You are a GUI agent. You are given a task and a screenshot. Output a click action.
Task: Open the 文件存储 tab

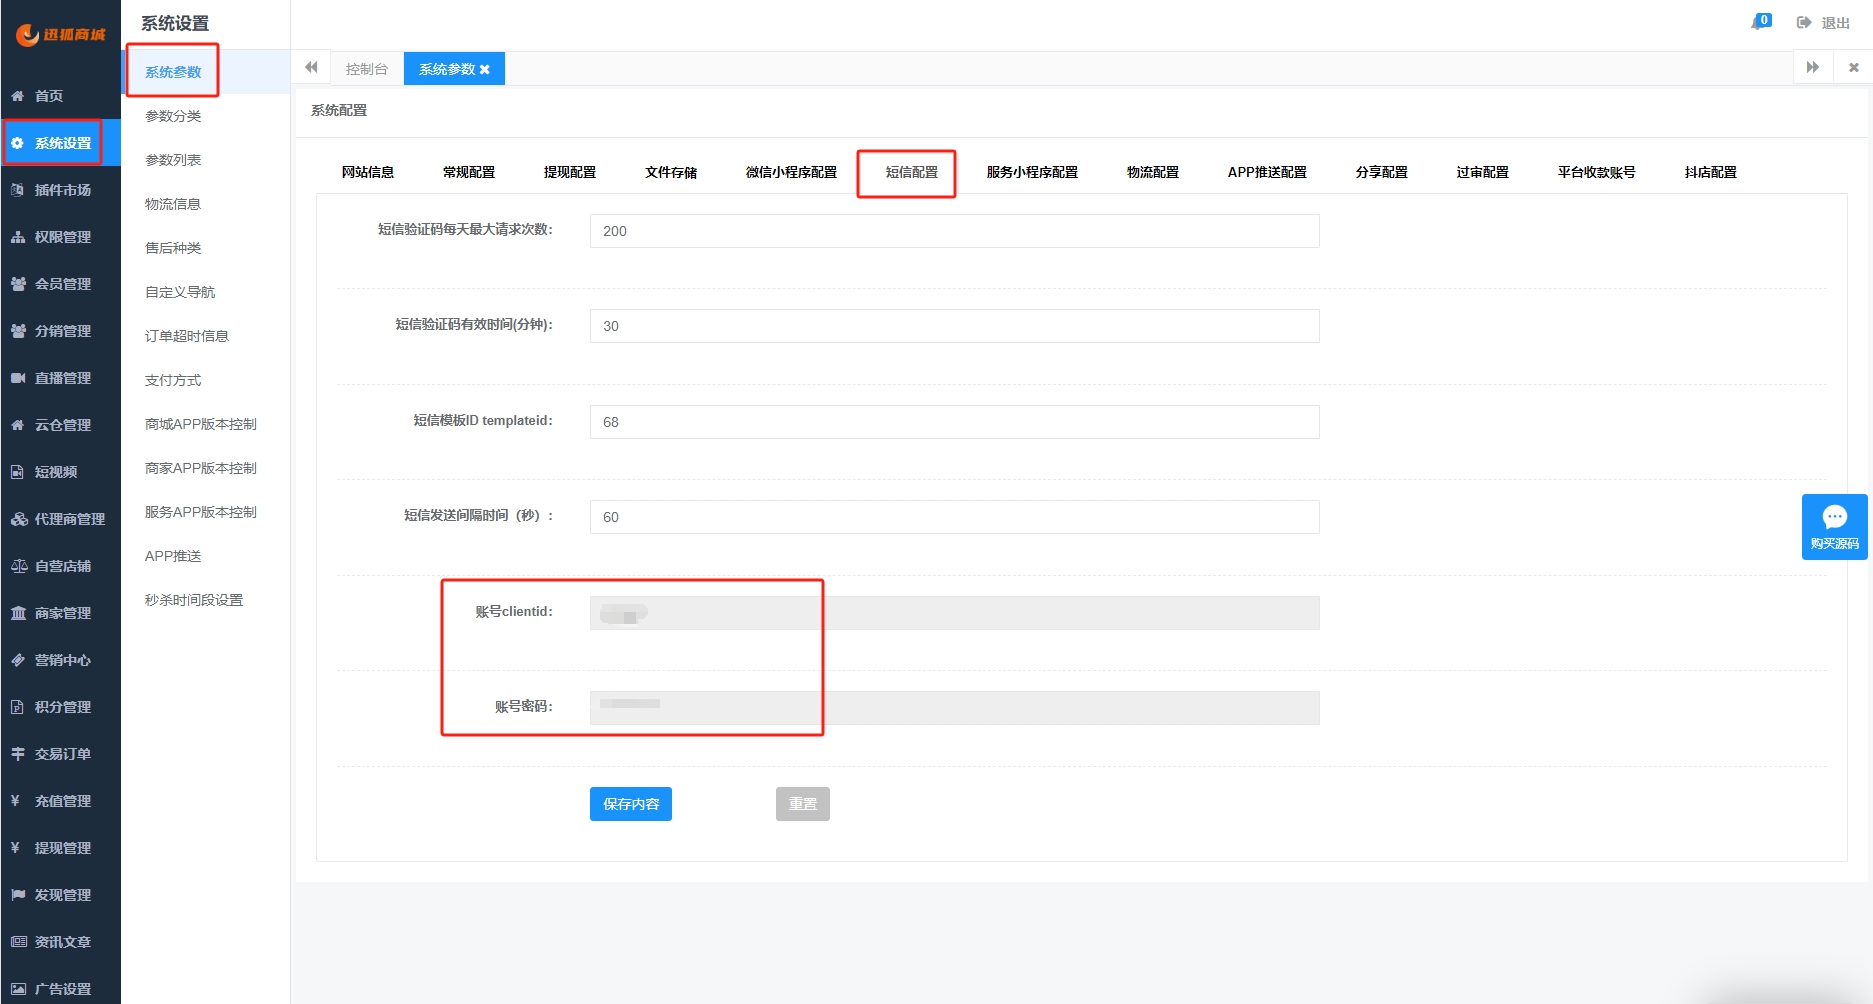pyautogui.click(x=671, y=172)
